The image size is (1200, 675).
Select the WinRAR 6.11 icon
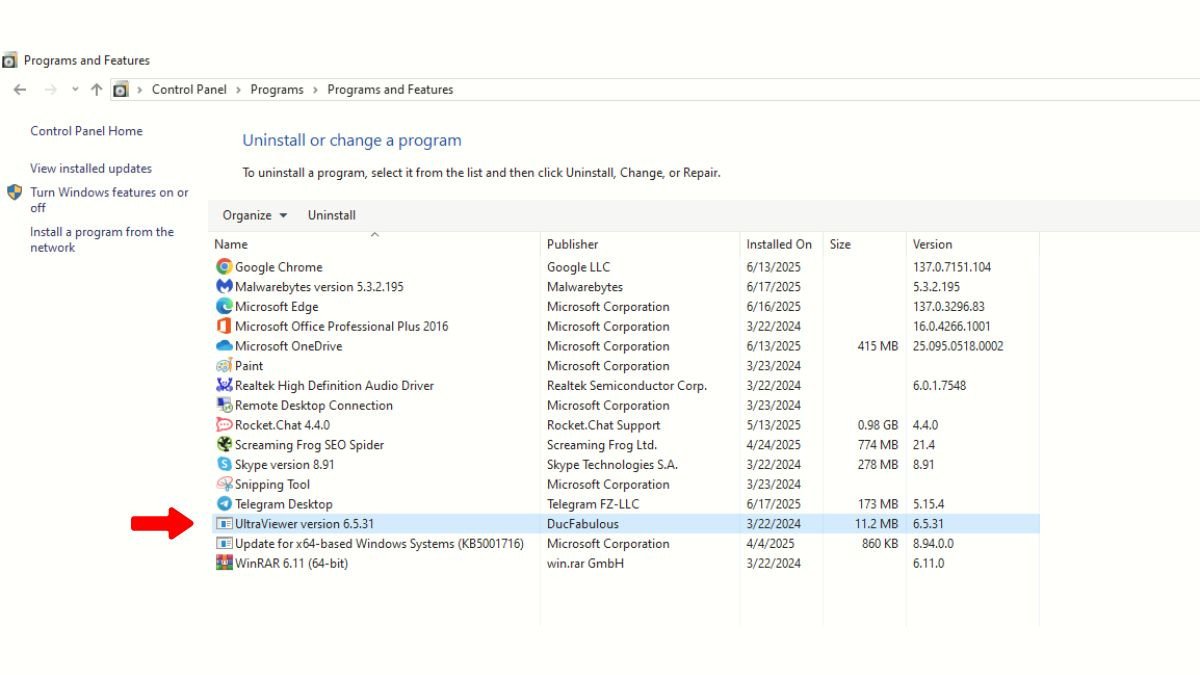(224, 563)
